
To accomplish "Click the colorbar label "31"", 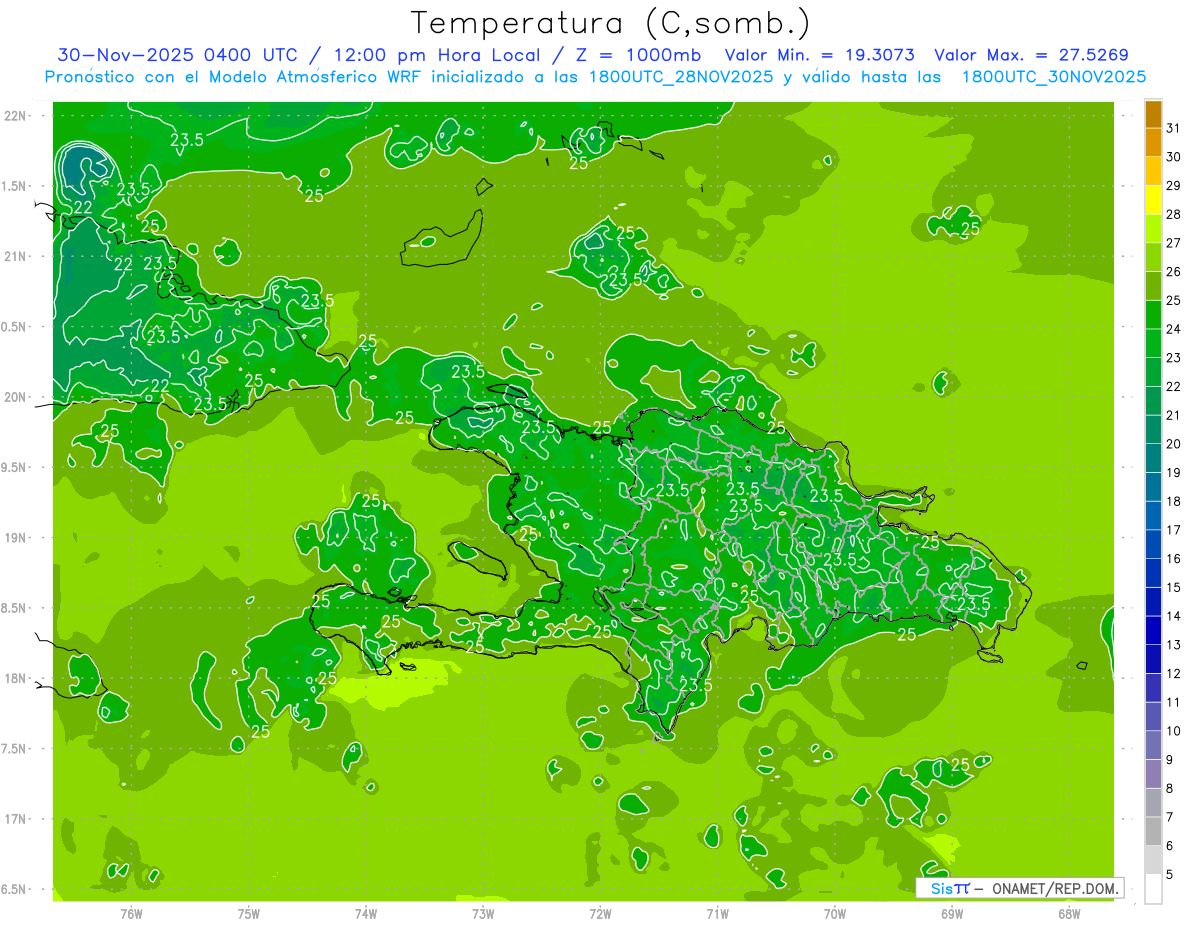I will point(1173,127).
